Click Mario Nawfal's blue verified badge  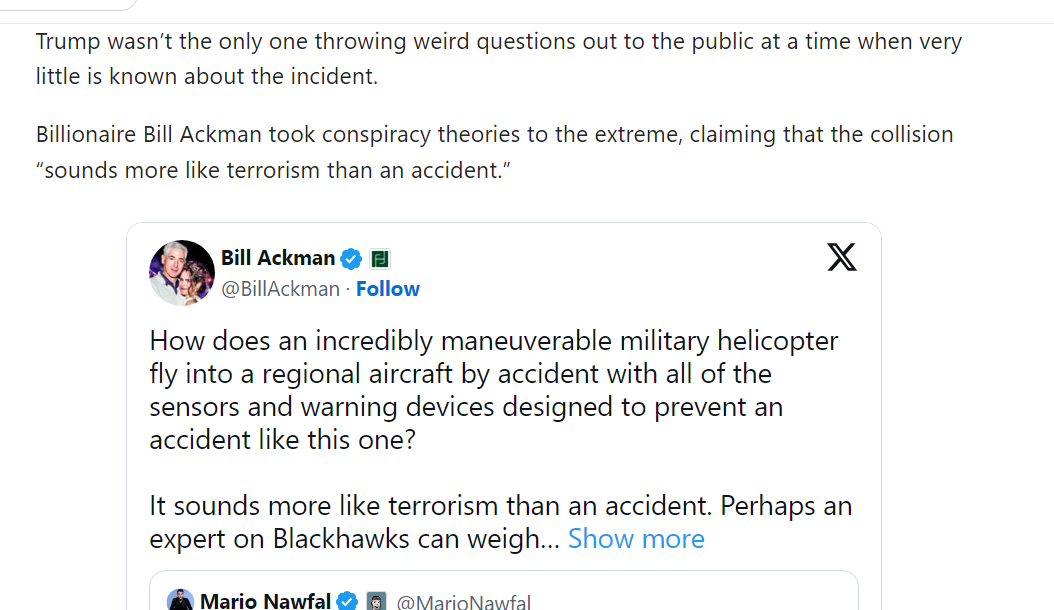pos(347,601)
